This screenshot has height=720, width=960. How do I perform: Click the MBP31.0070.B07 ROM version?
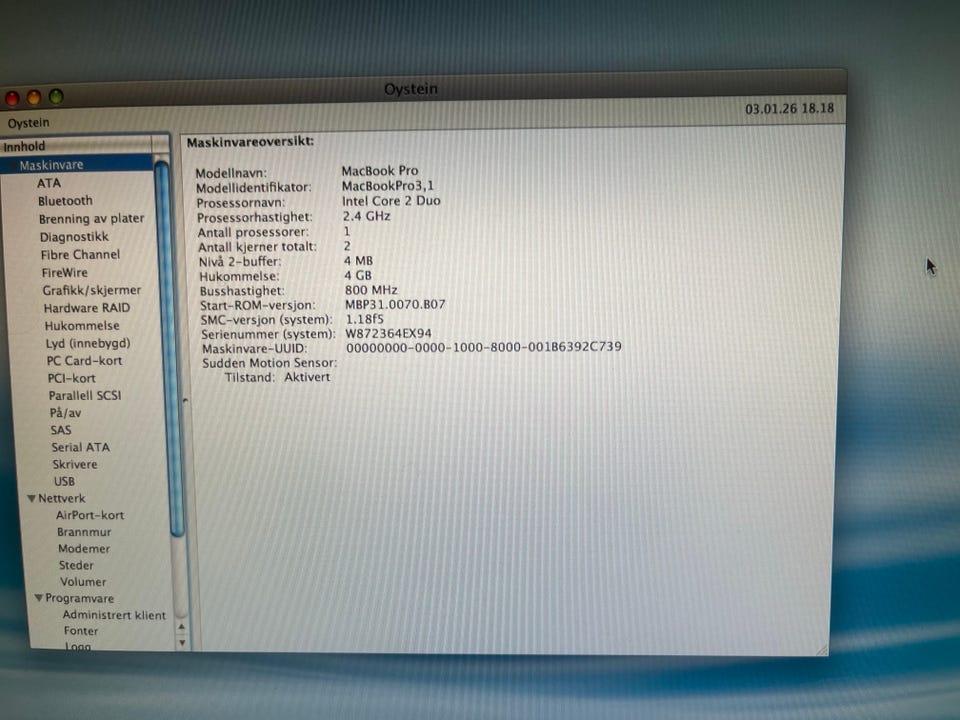tap(395, 304)
